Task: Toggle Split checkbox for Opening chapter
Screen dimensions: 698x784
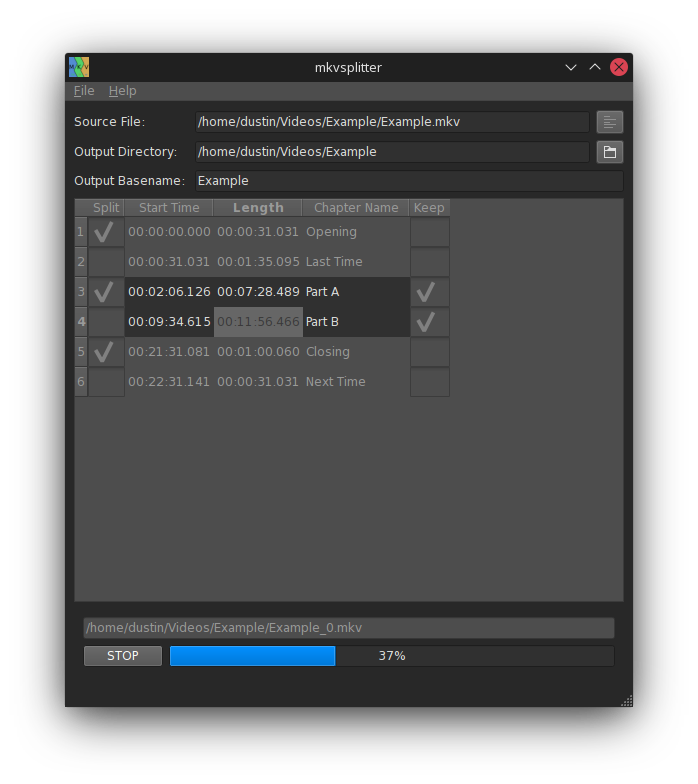Action: click(x=106, y=232)
